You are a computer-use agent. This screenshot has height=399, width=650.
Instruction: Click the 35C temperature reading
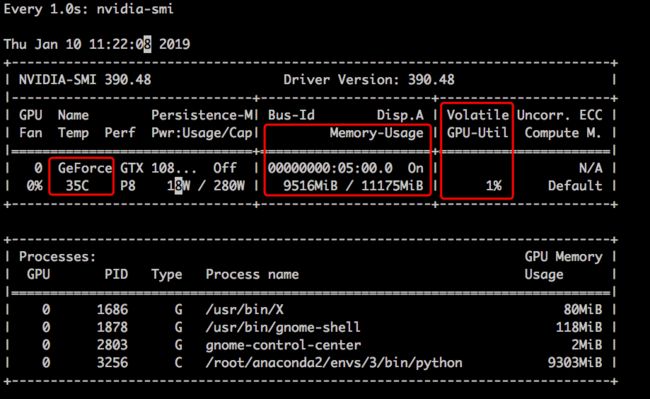tap(77, 186)
